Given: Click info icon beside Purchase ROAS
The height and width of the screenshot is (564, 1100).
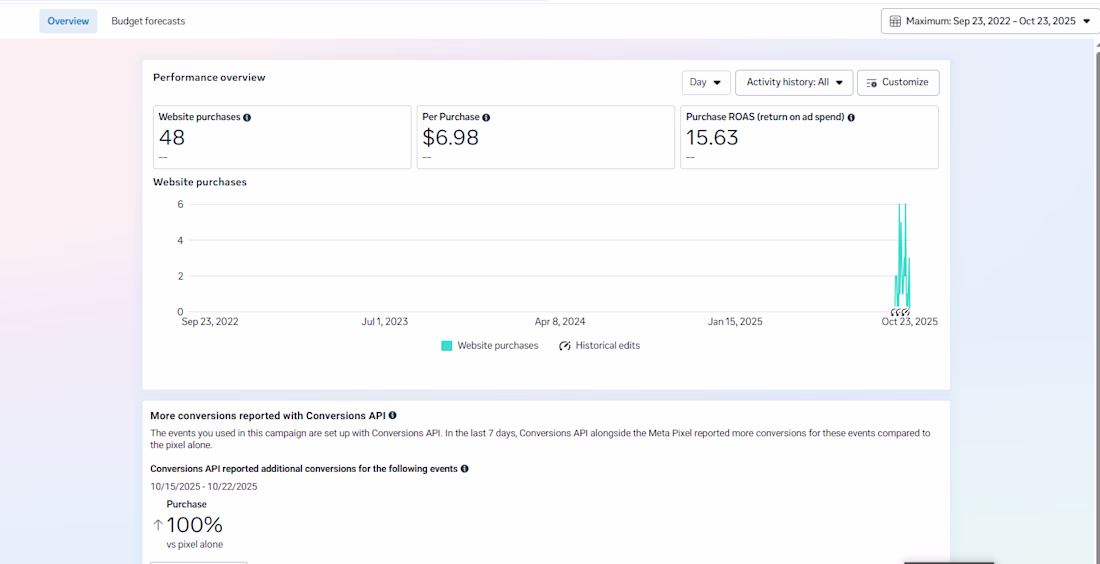Looking at the screenshot, I should coord(851,117).
